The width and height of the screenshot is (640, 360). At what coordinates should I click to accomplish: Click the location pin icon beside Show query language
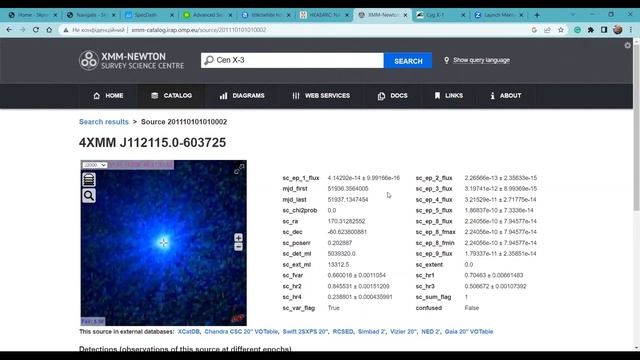tap(447, 60)
